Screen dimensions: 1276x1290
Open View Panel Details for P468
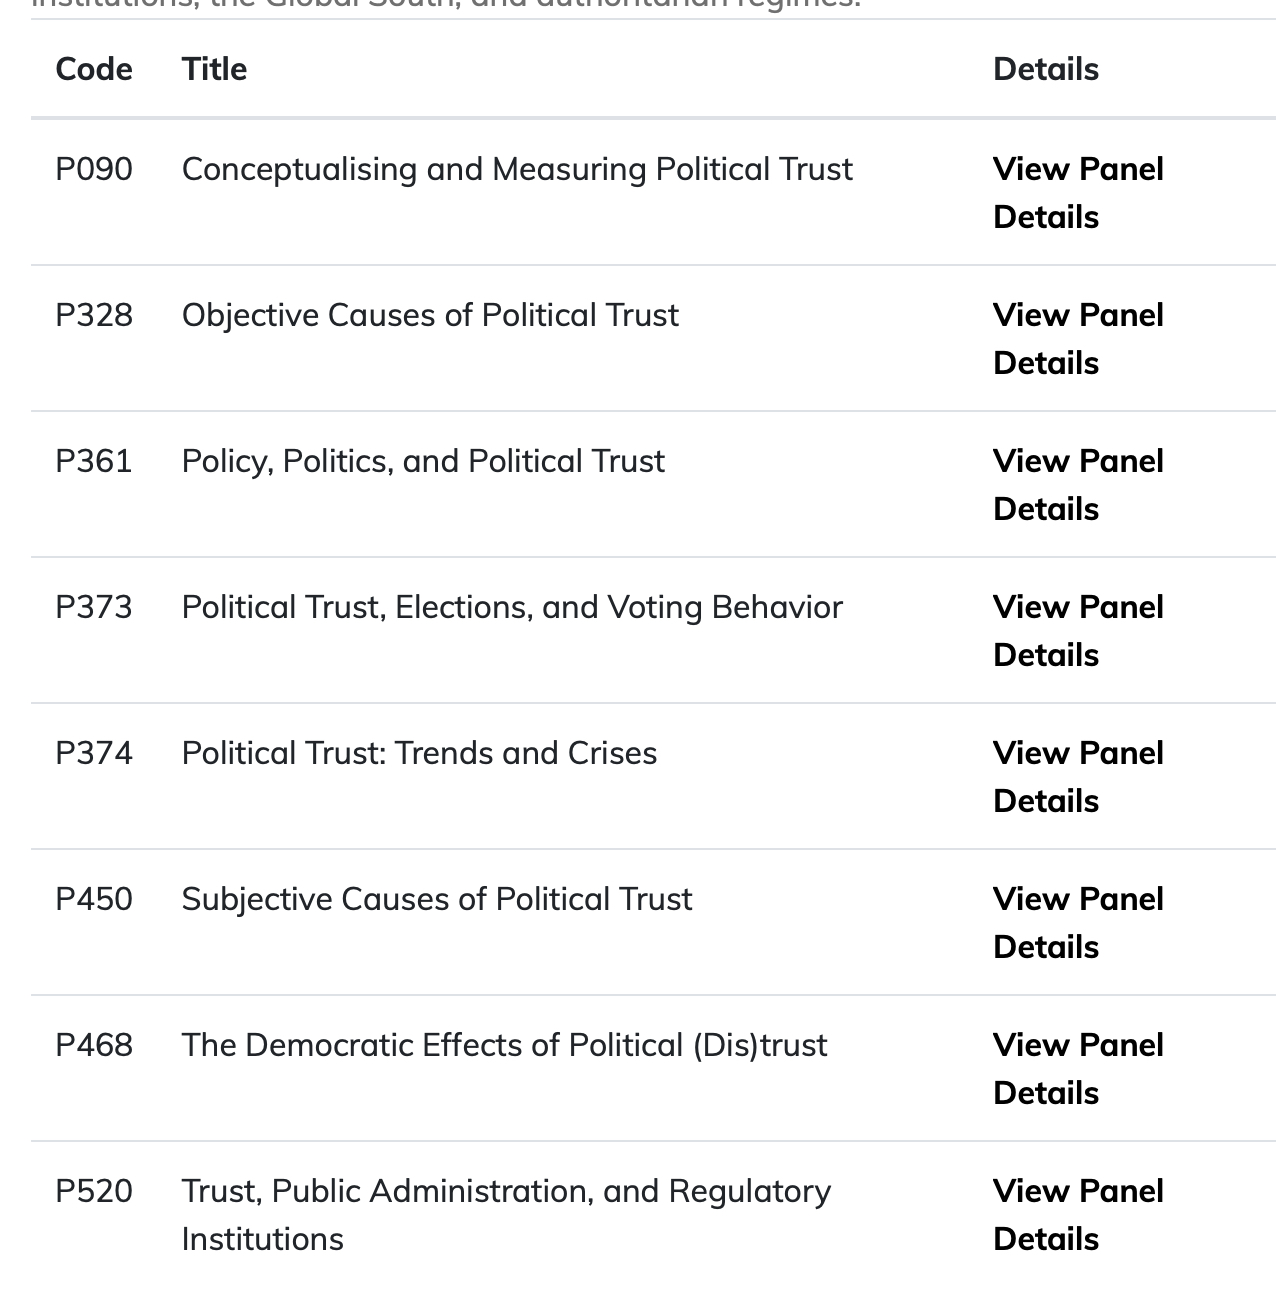1077,1068
